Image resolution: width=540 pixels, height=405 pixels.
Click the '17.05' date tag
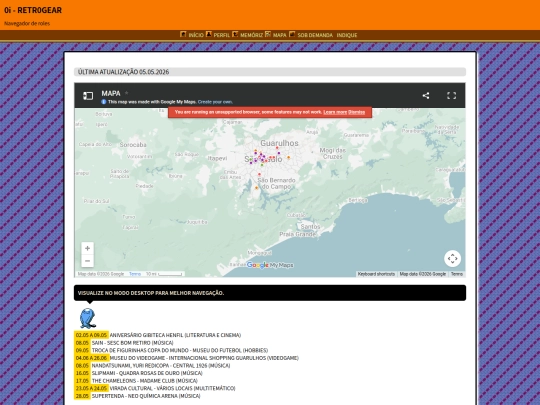(82, 381)
